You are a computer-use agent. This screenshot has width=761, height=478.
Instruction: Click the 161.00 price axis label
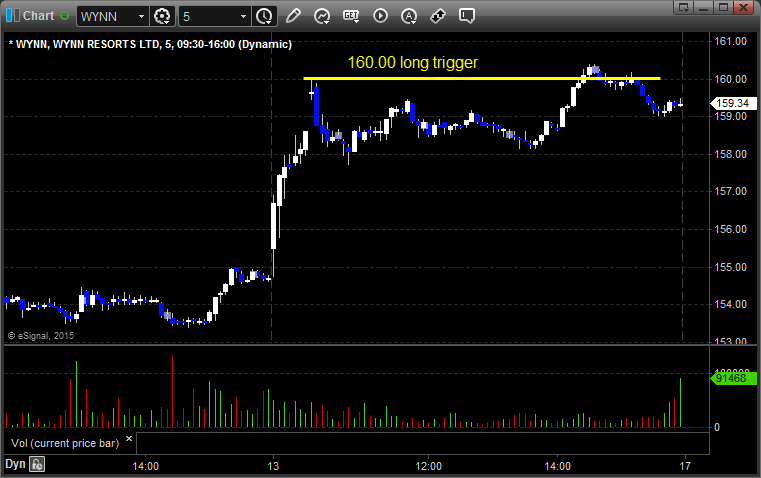pyautogui.click(x=730, y=41)
